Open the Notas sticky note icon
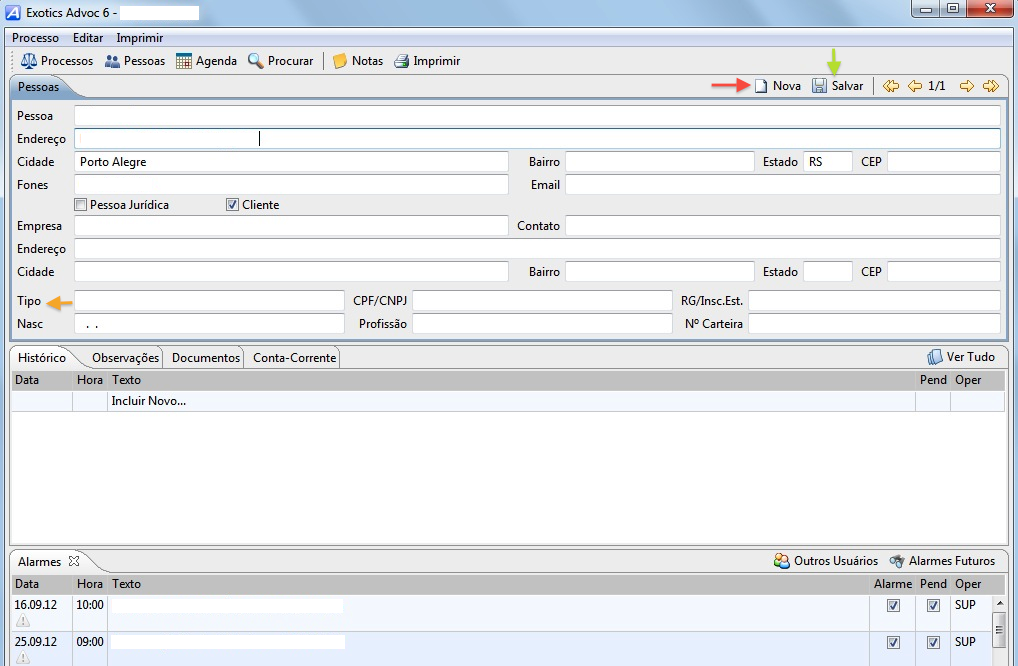1018x666 pixels. click(340, 61)
